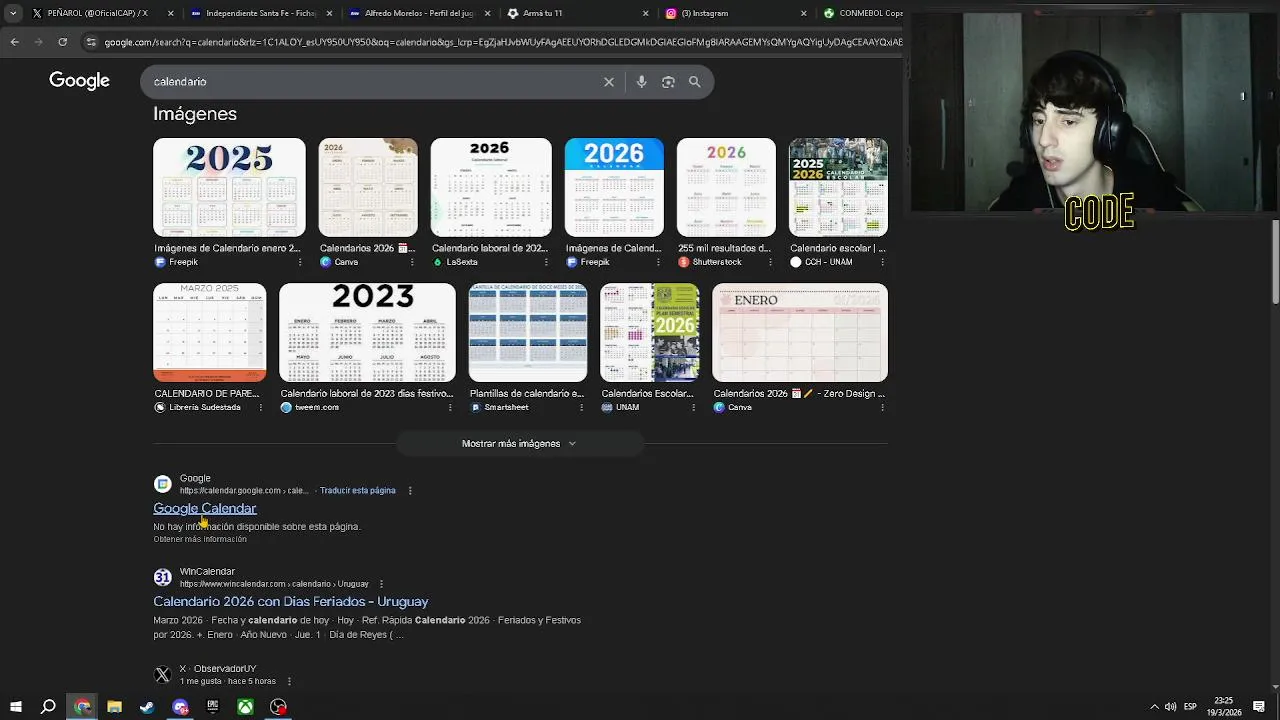The image size is (1280, 720).
Task: Open the blue 2026 Freepik calendar thumbnail
Action: [614, 187]
